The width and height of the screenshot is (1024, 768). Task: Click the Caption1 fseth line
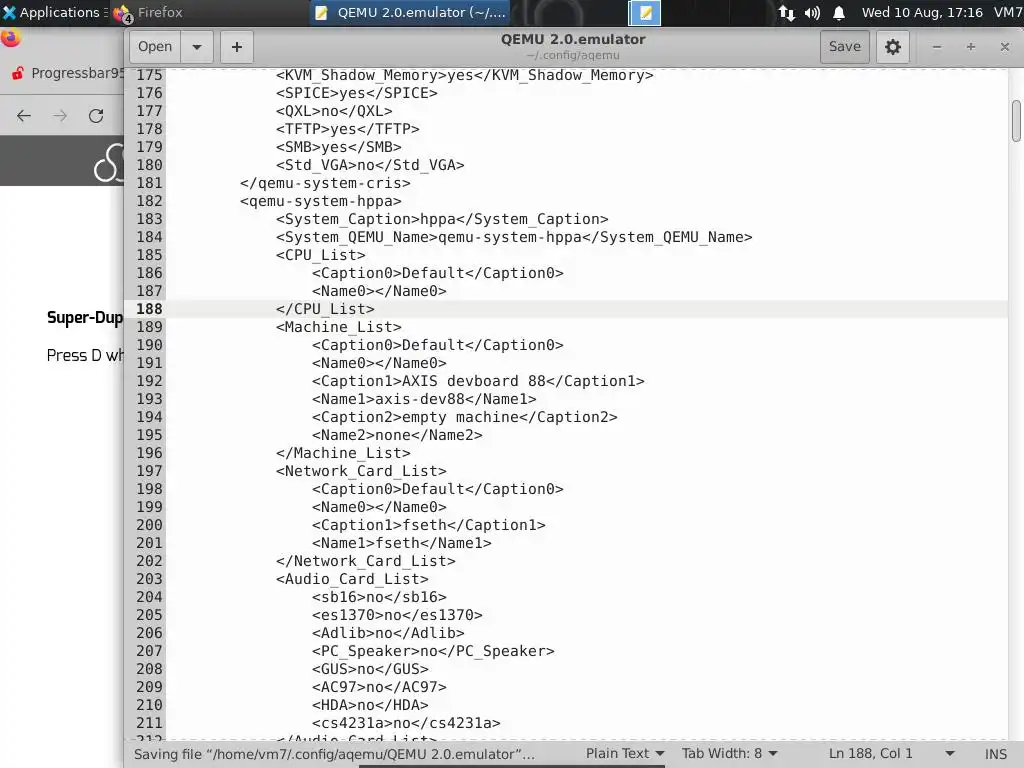tap(428, 525)
